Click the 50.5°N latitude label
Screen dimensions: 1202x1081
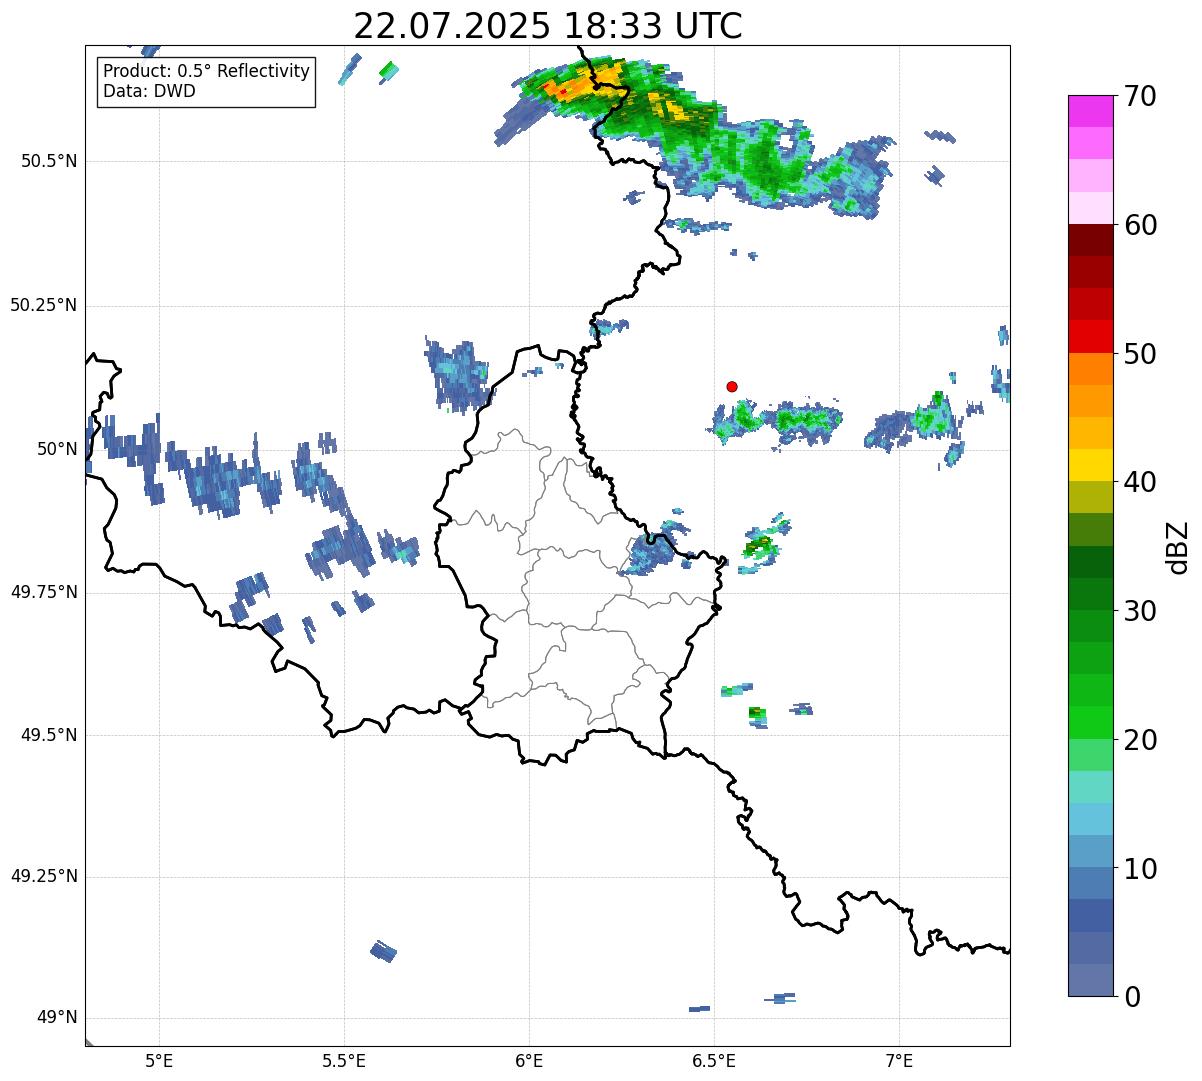tap(49, 161)
